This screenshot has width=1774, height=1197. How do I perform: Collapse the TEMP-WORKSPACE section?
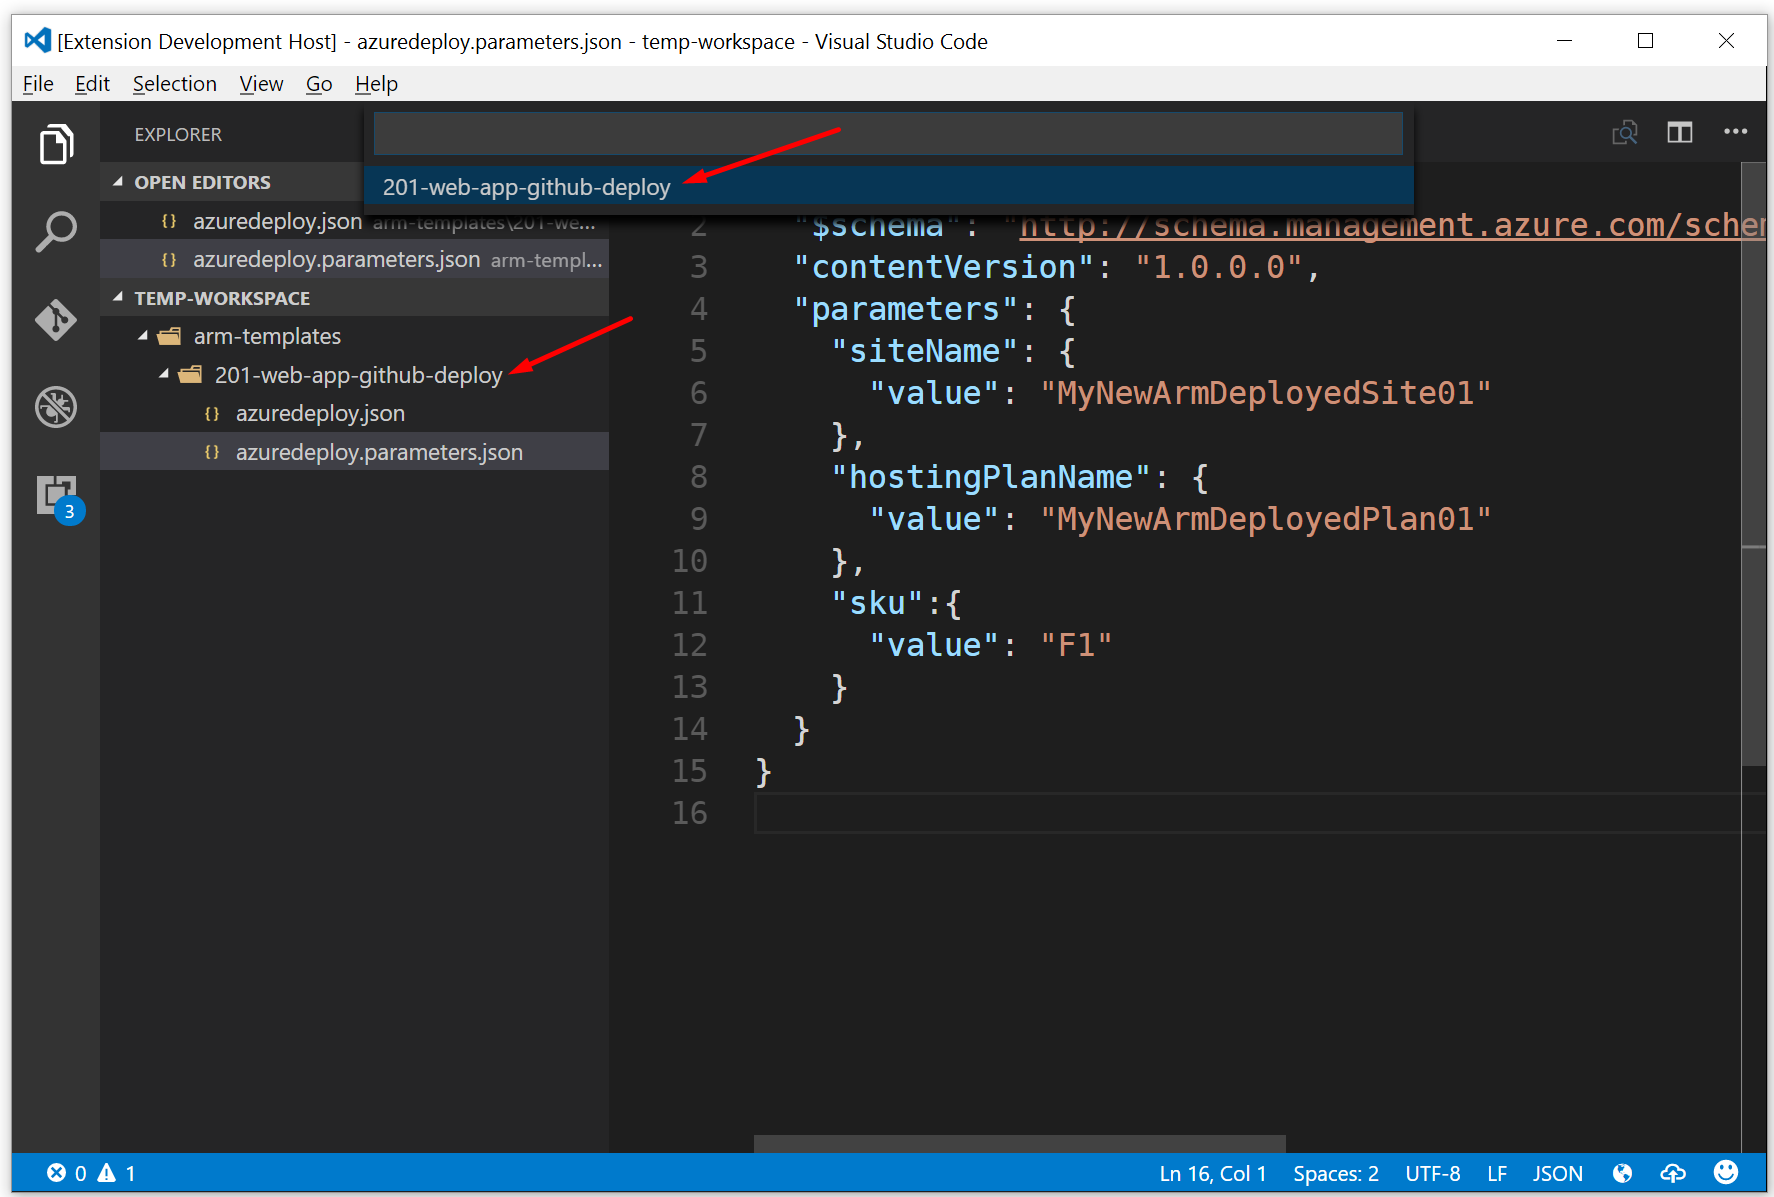[118, 298]
